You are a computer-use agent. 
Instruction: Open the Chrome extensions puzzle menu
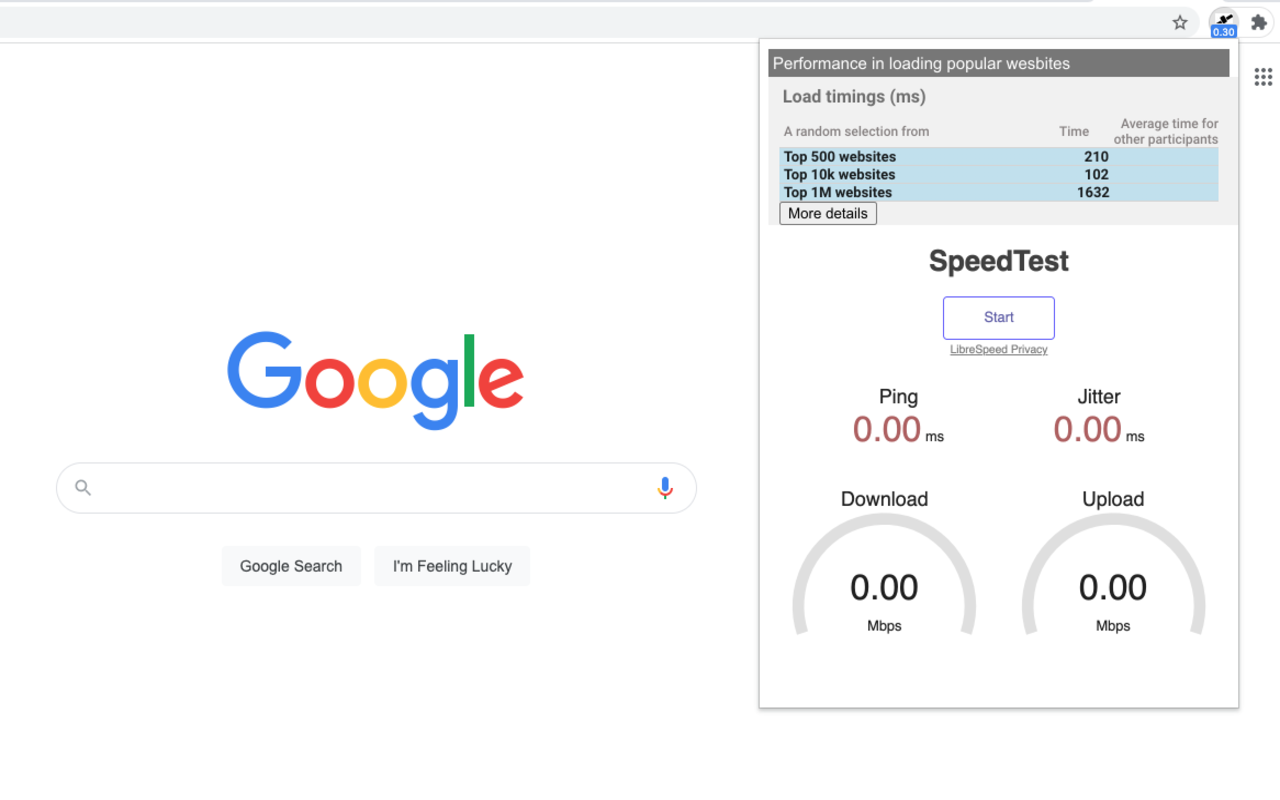[1259, 21]
